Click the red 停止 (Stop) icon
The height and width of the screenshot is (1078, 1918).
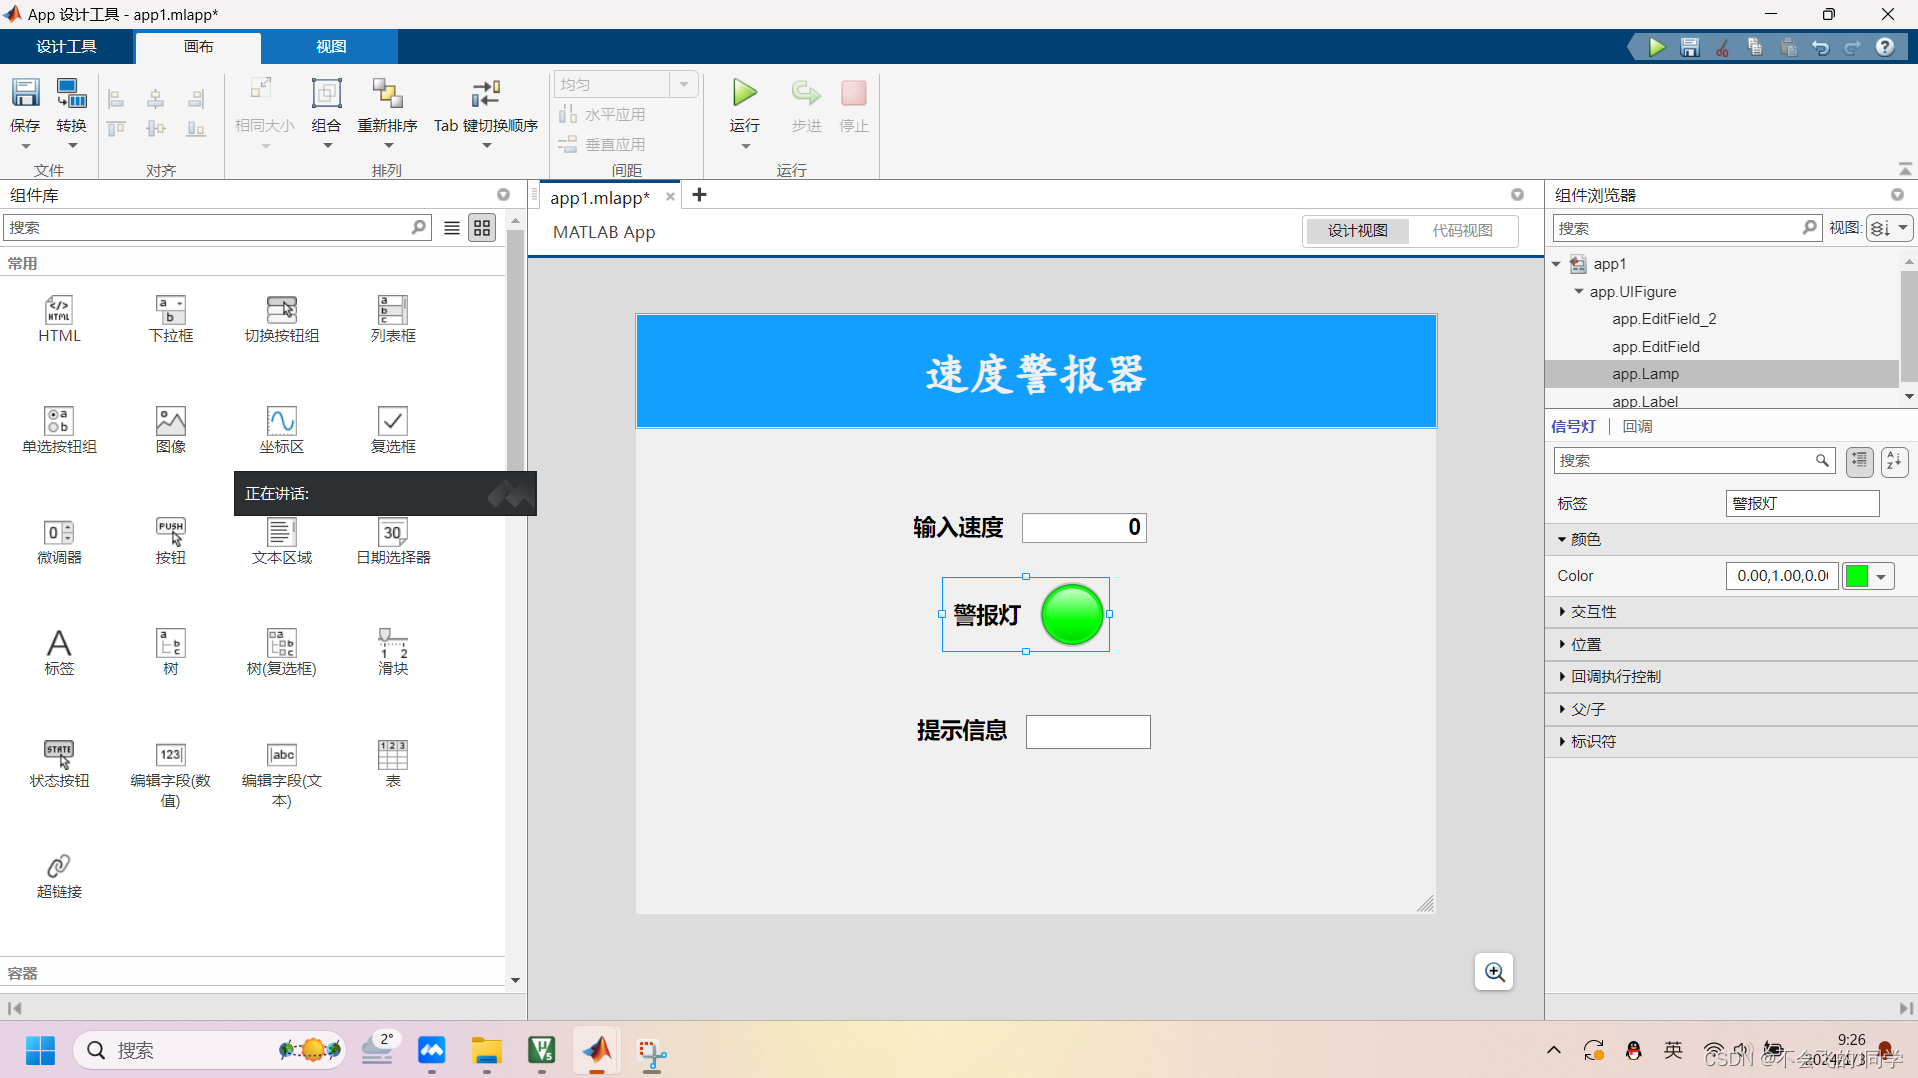[852, 95]
